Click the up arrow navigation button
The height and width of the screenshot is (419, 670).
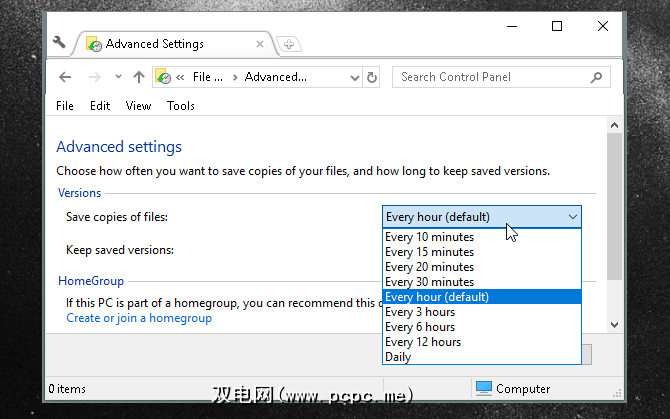139,77
